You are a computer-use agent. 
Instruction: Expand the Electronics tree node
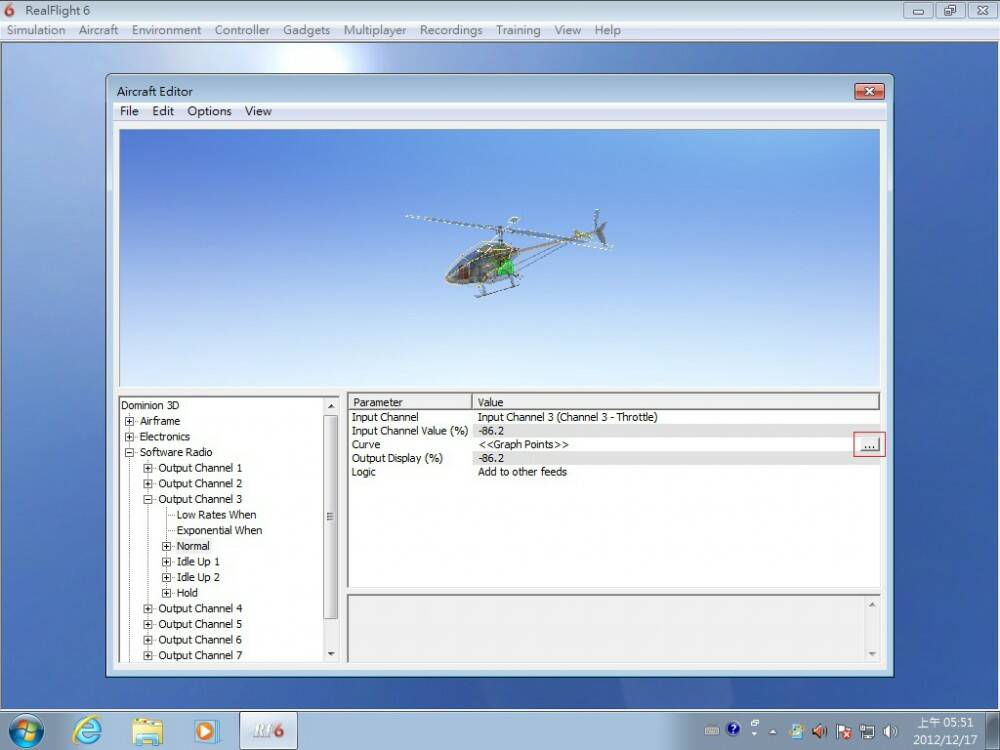(x=129, y=437)
